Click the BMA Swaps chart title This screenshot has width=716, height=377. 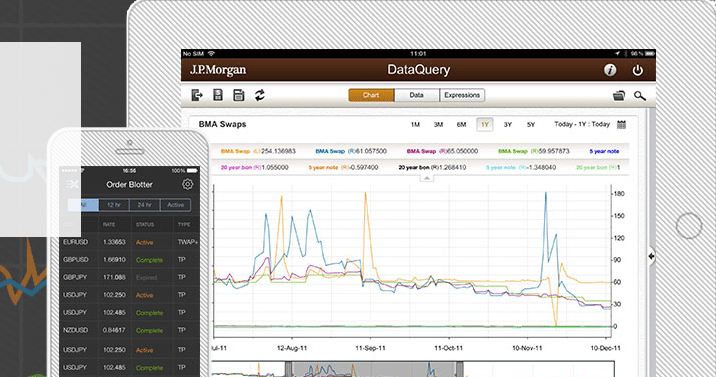pos(222,124)
